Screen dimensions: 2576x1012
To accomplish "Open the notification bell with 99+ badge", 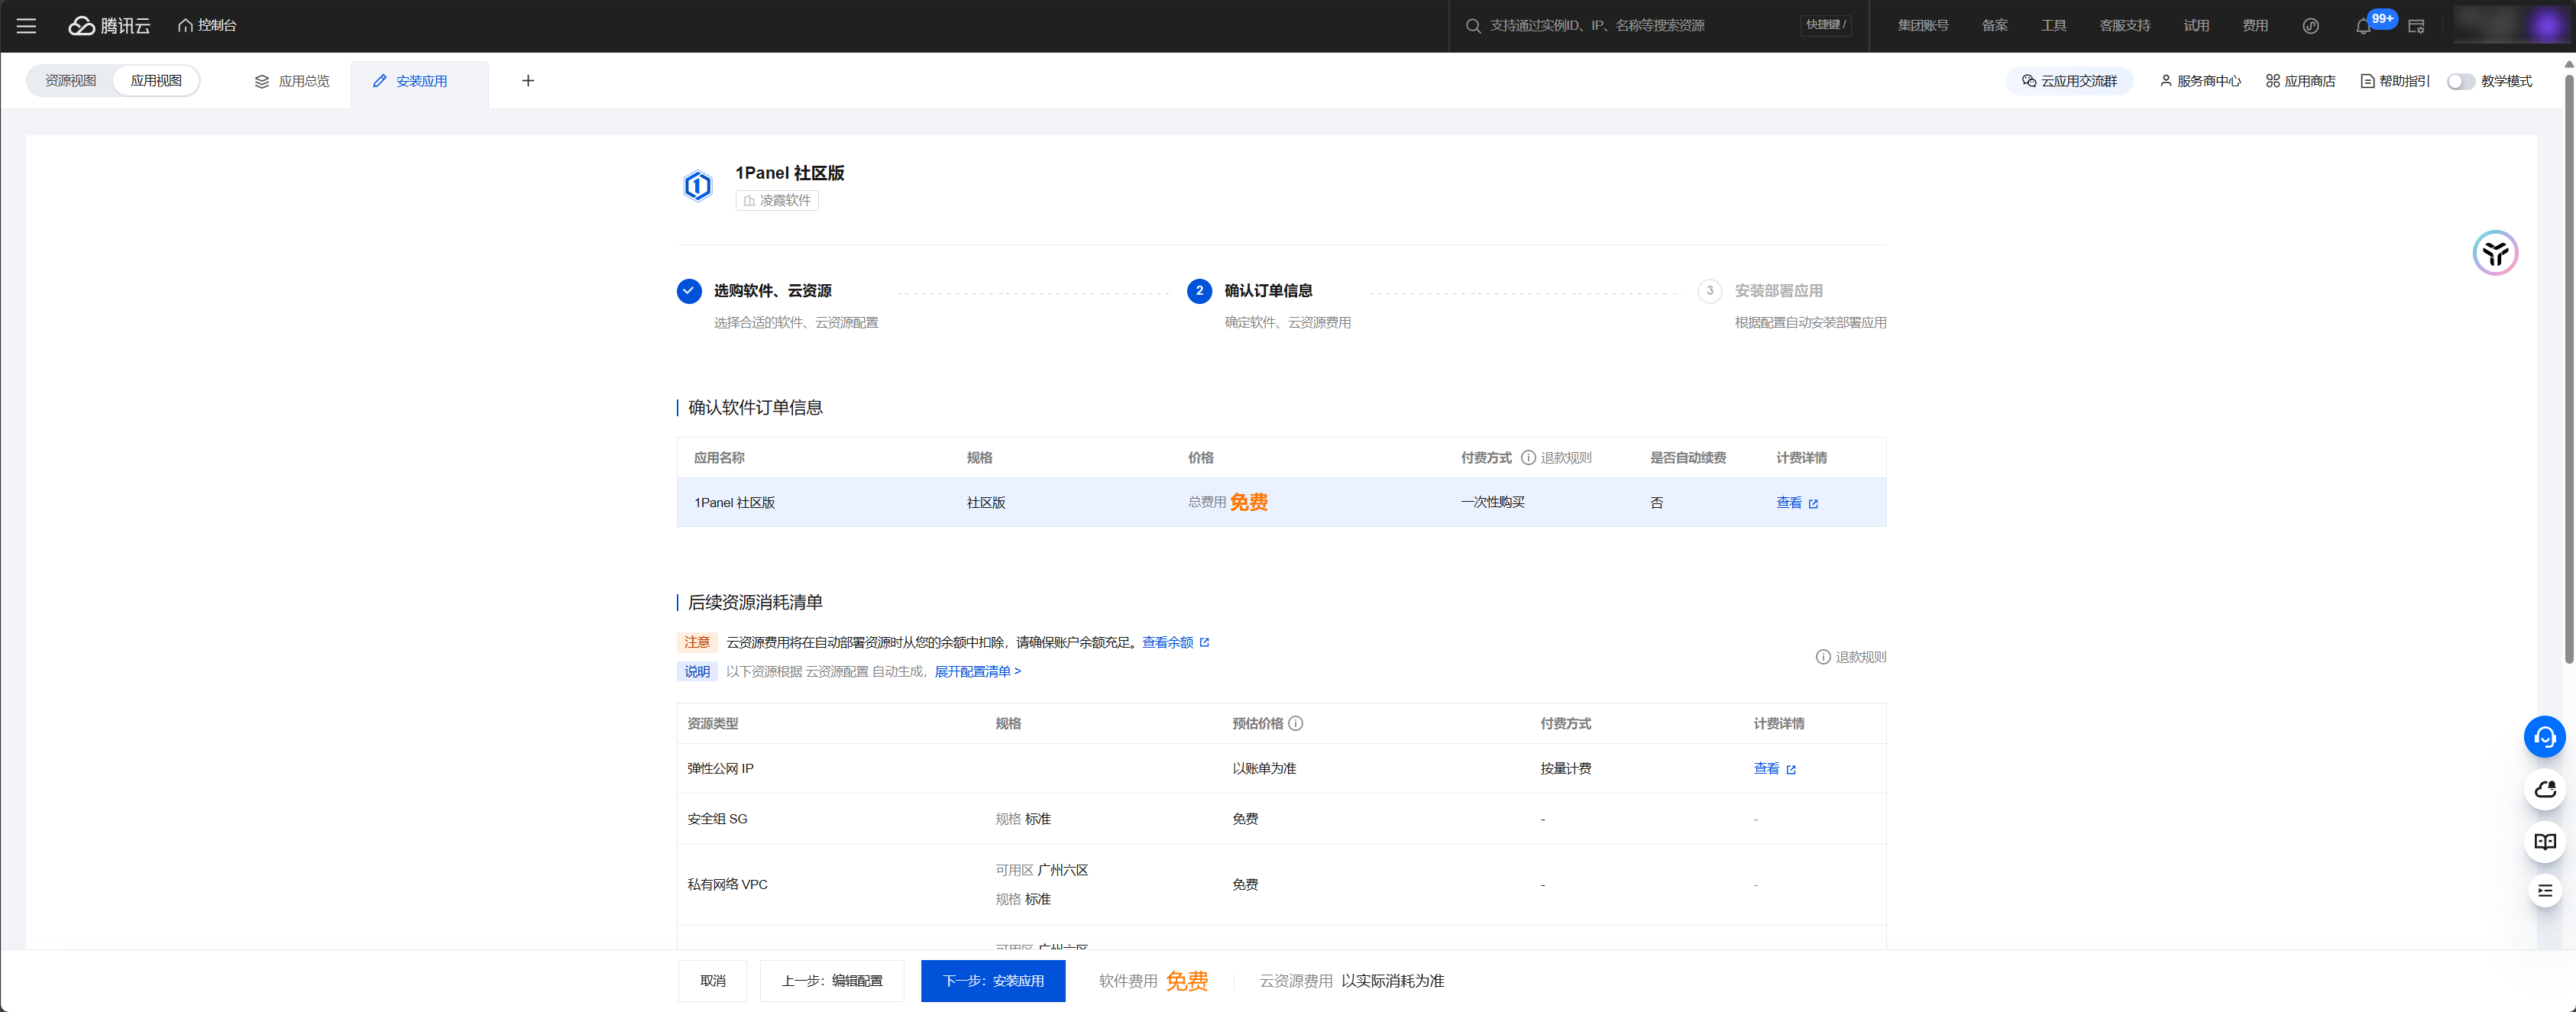I will pyautogui.click(x=2363, y=26).
